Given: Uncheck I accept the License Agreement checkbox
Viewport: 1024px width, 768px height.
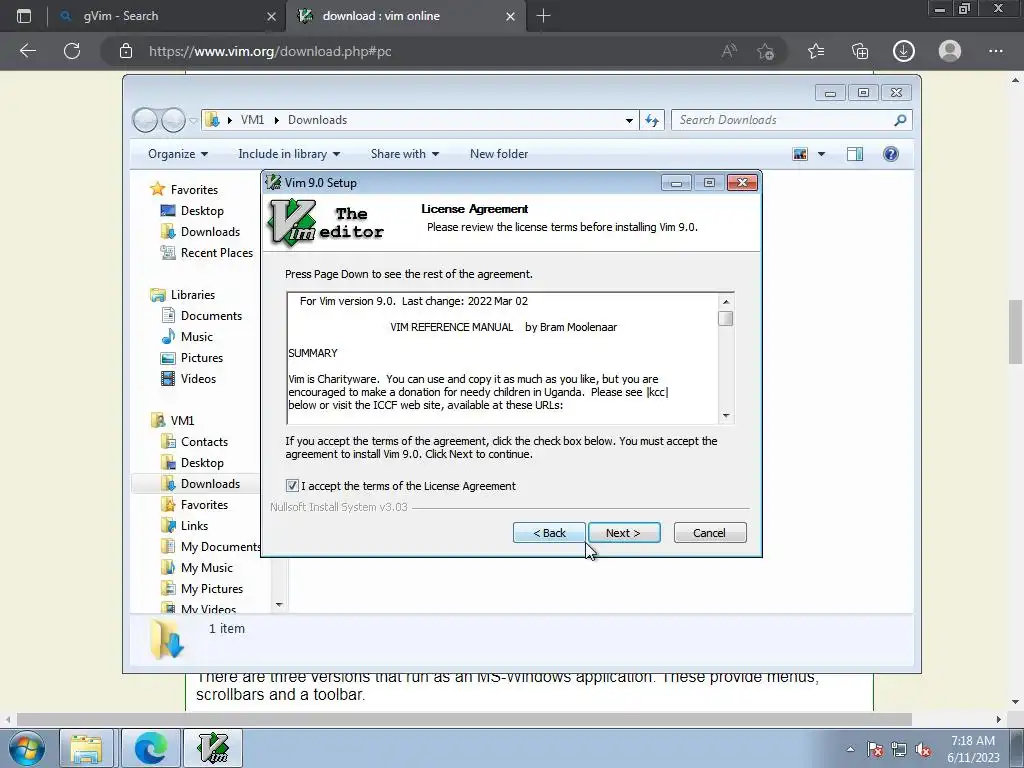Looking at the screenshot, I should tap(292, 486).
